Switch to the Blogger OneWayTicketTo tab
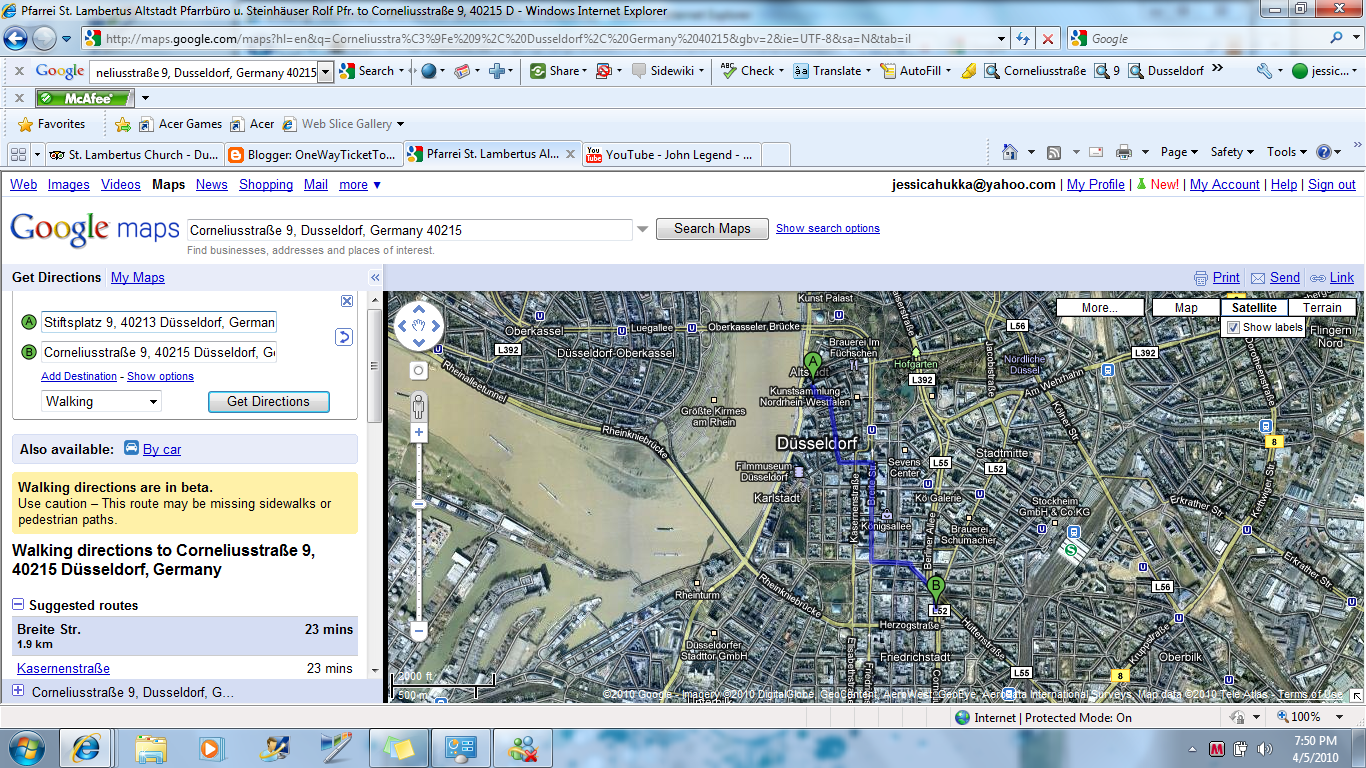 point(311,154)
